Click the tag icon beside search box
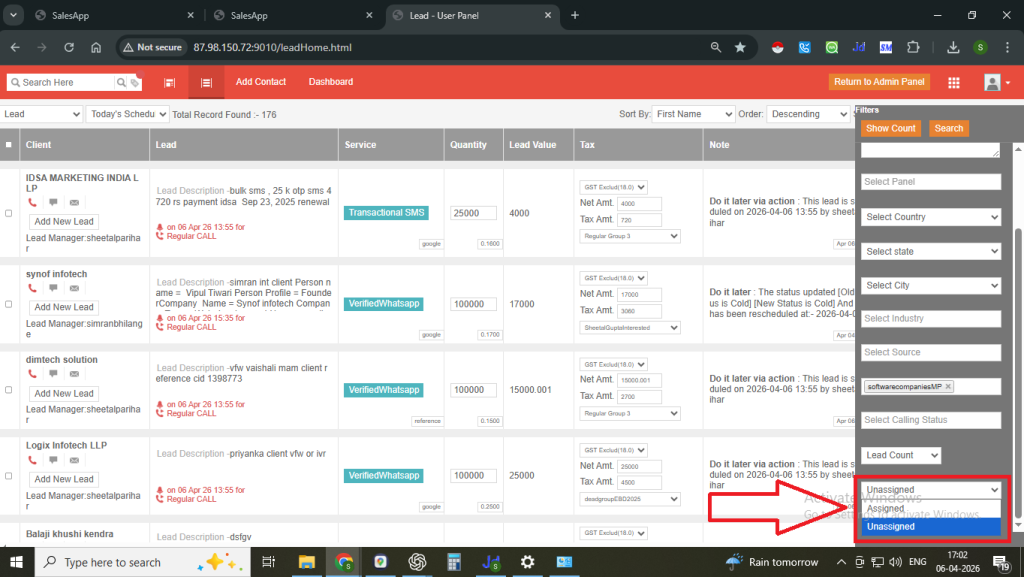This screenshot has height=577, width=1024. coord(134,83)
